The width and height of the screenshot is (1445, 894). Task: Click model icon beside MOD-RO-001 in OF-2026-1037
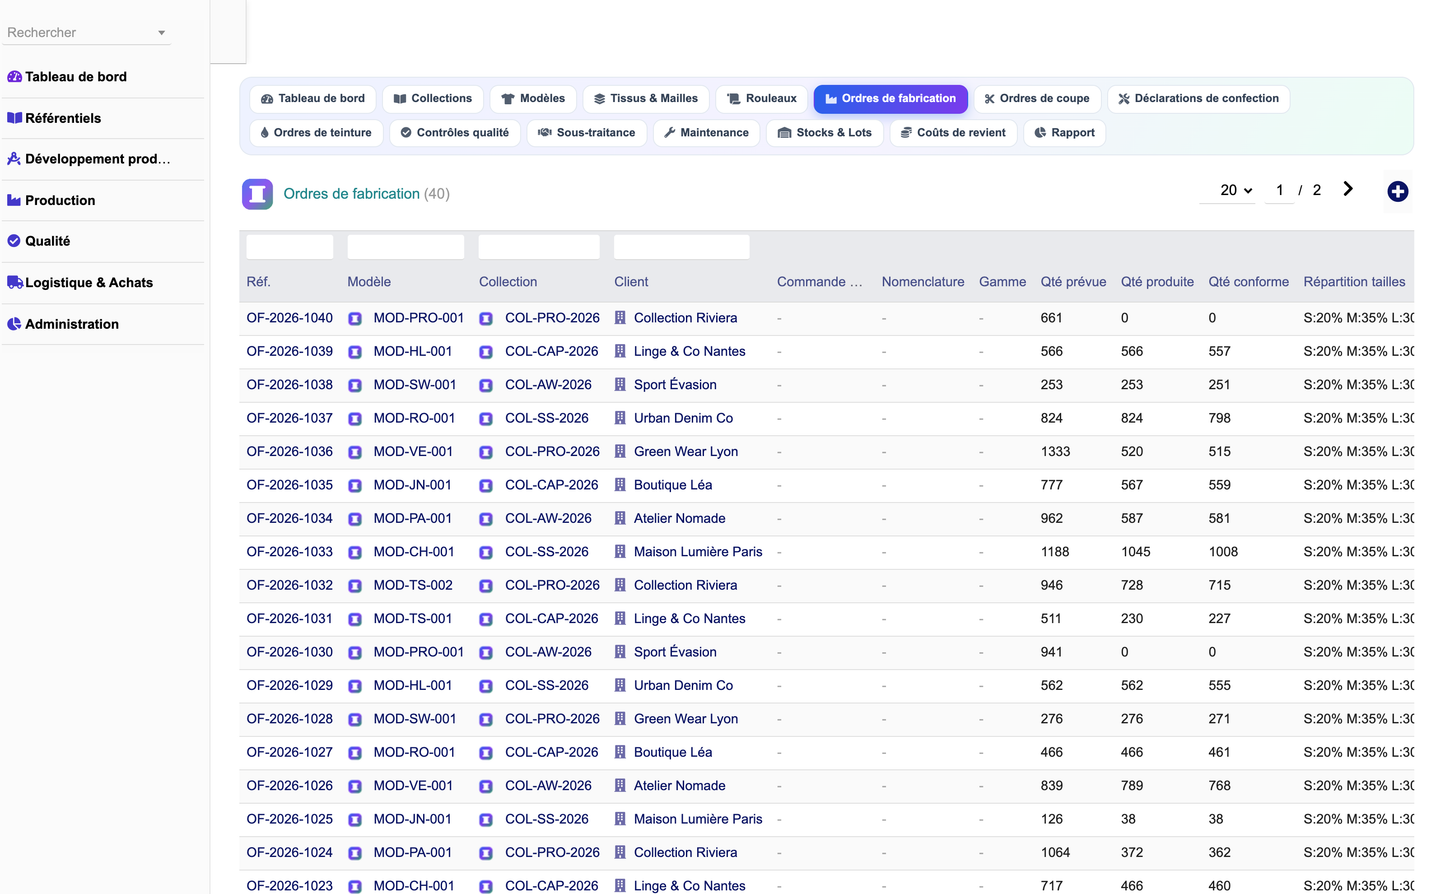[x=355, y=419]
